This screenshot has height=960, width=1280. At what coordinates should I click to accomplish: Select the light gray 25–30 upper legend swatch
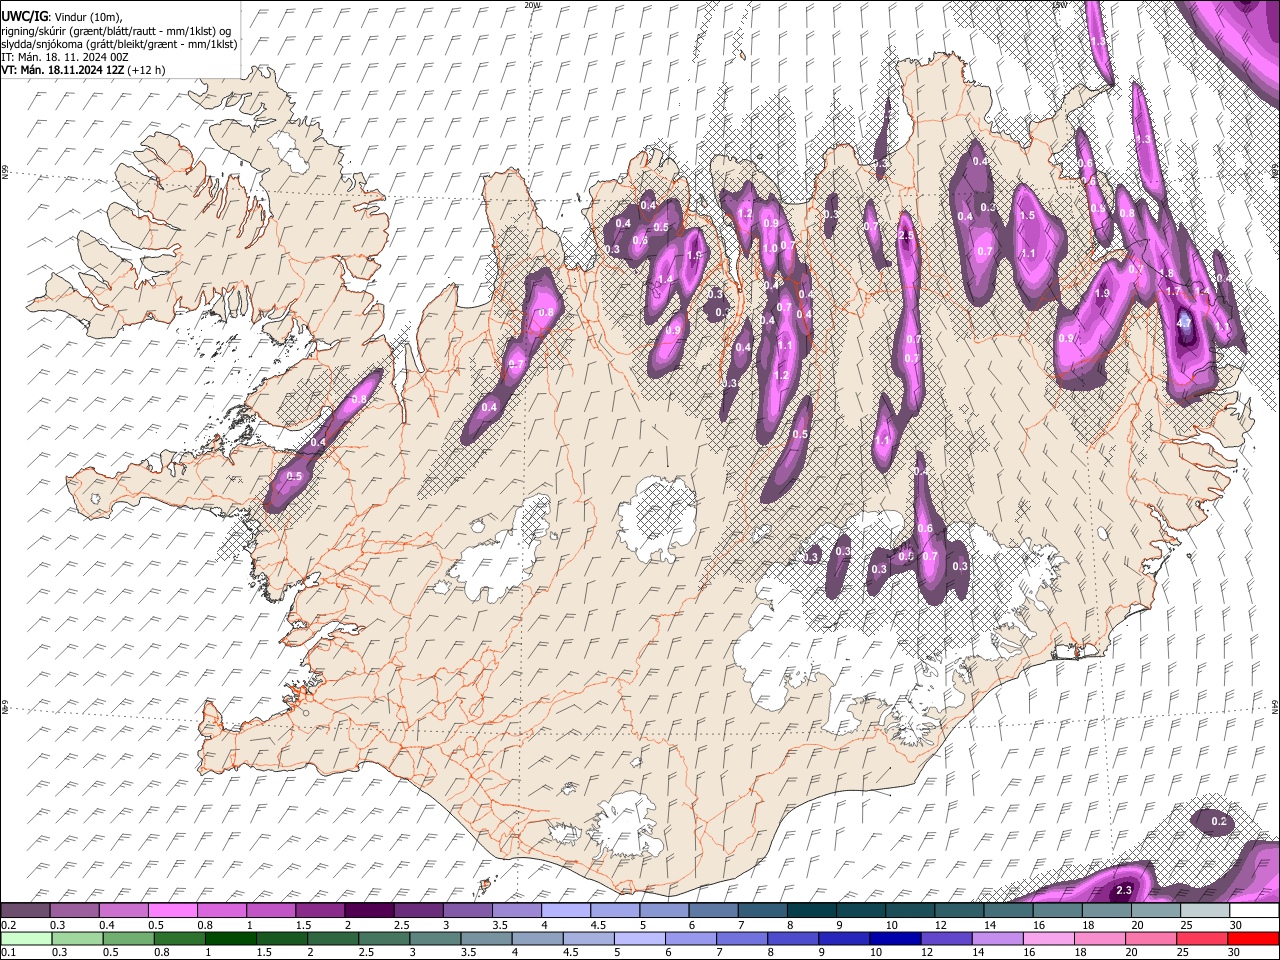click(1205, 910)
